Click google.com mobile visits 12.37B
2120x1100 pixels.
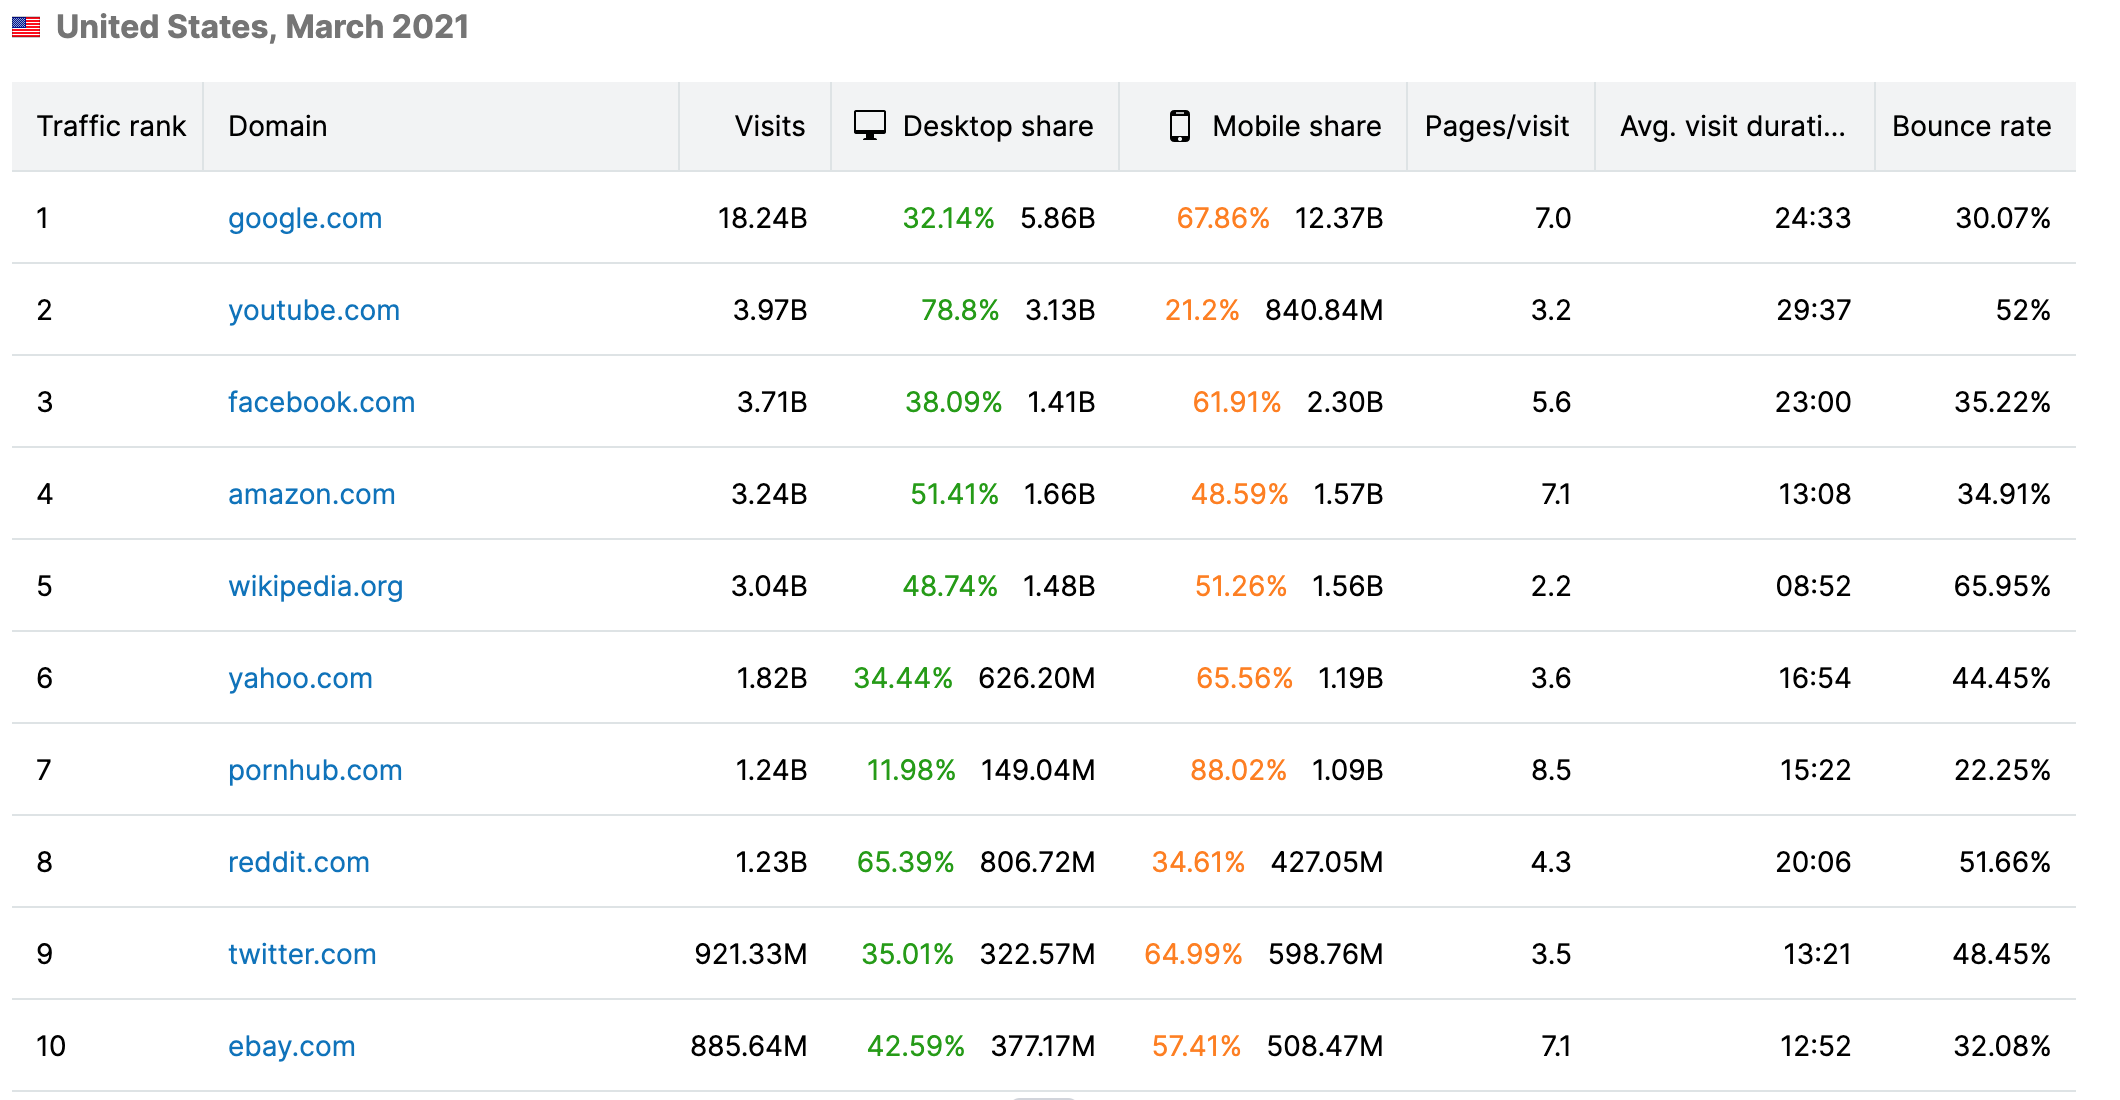(1339, 218)
